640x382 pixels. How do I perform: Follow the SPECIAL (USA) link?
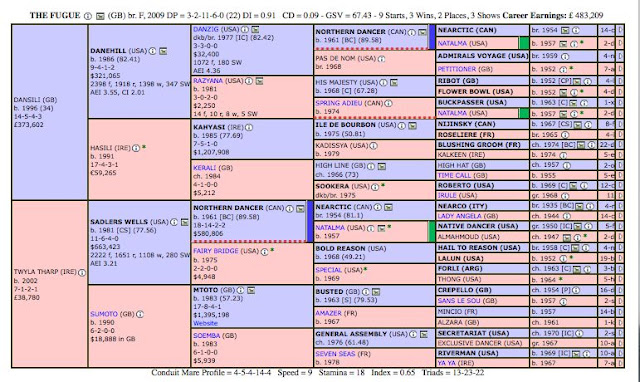coord(338,270)
